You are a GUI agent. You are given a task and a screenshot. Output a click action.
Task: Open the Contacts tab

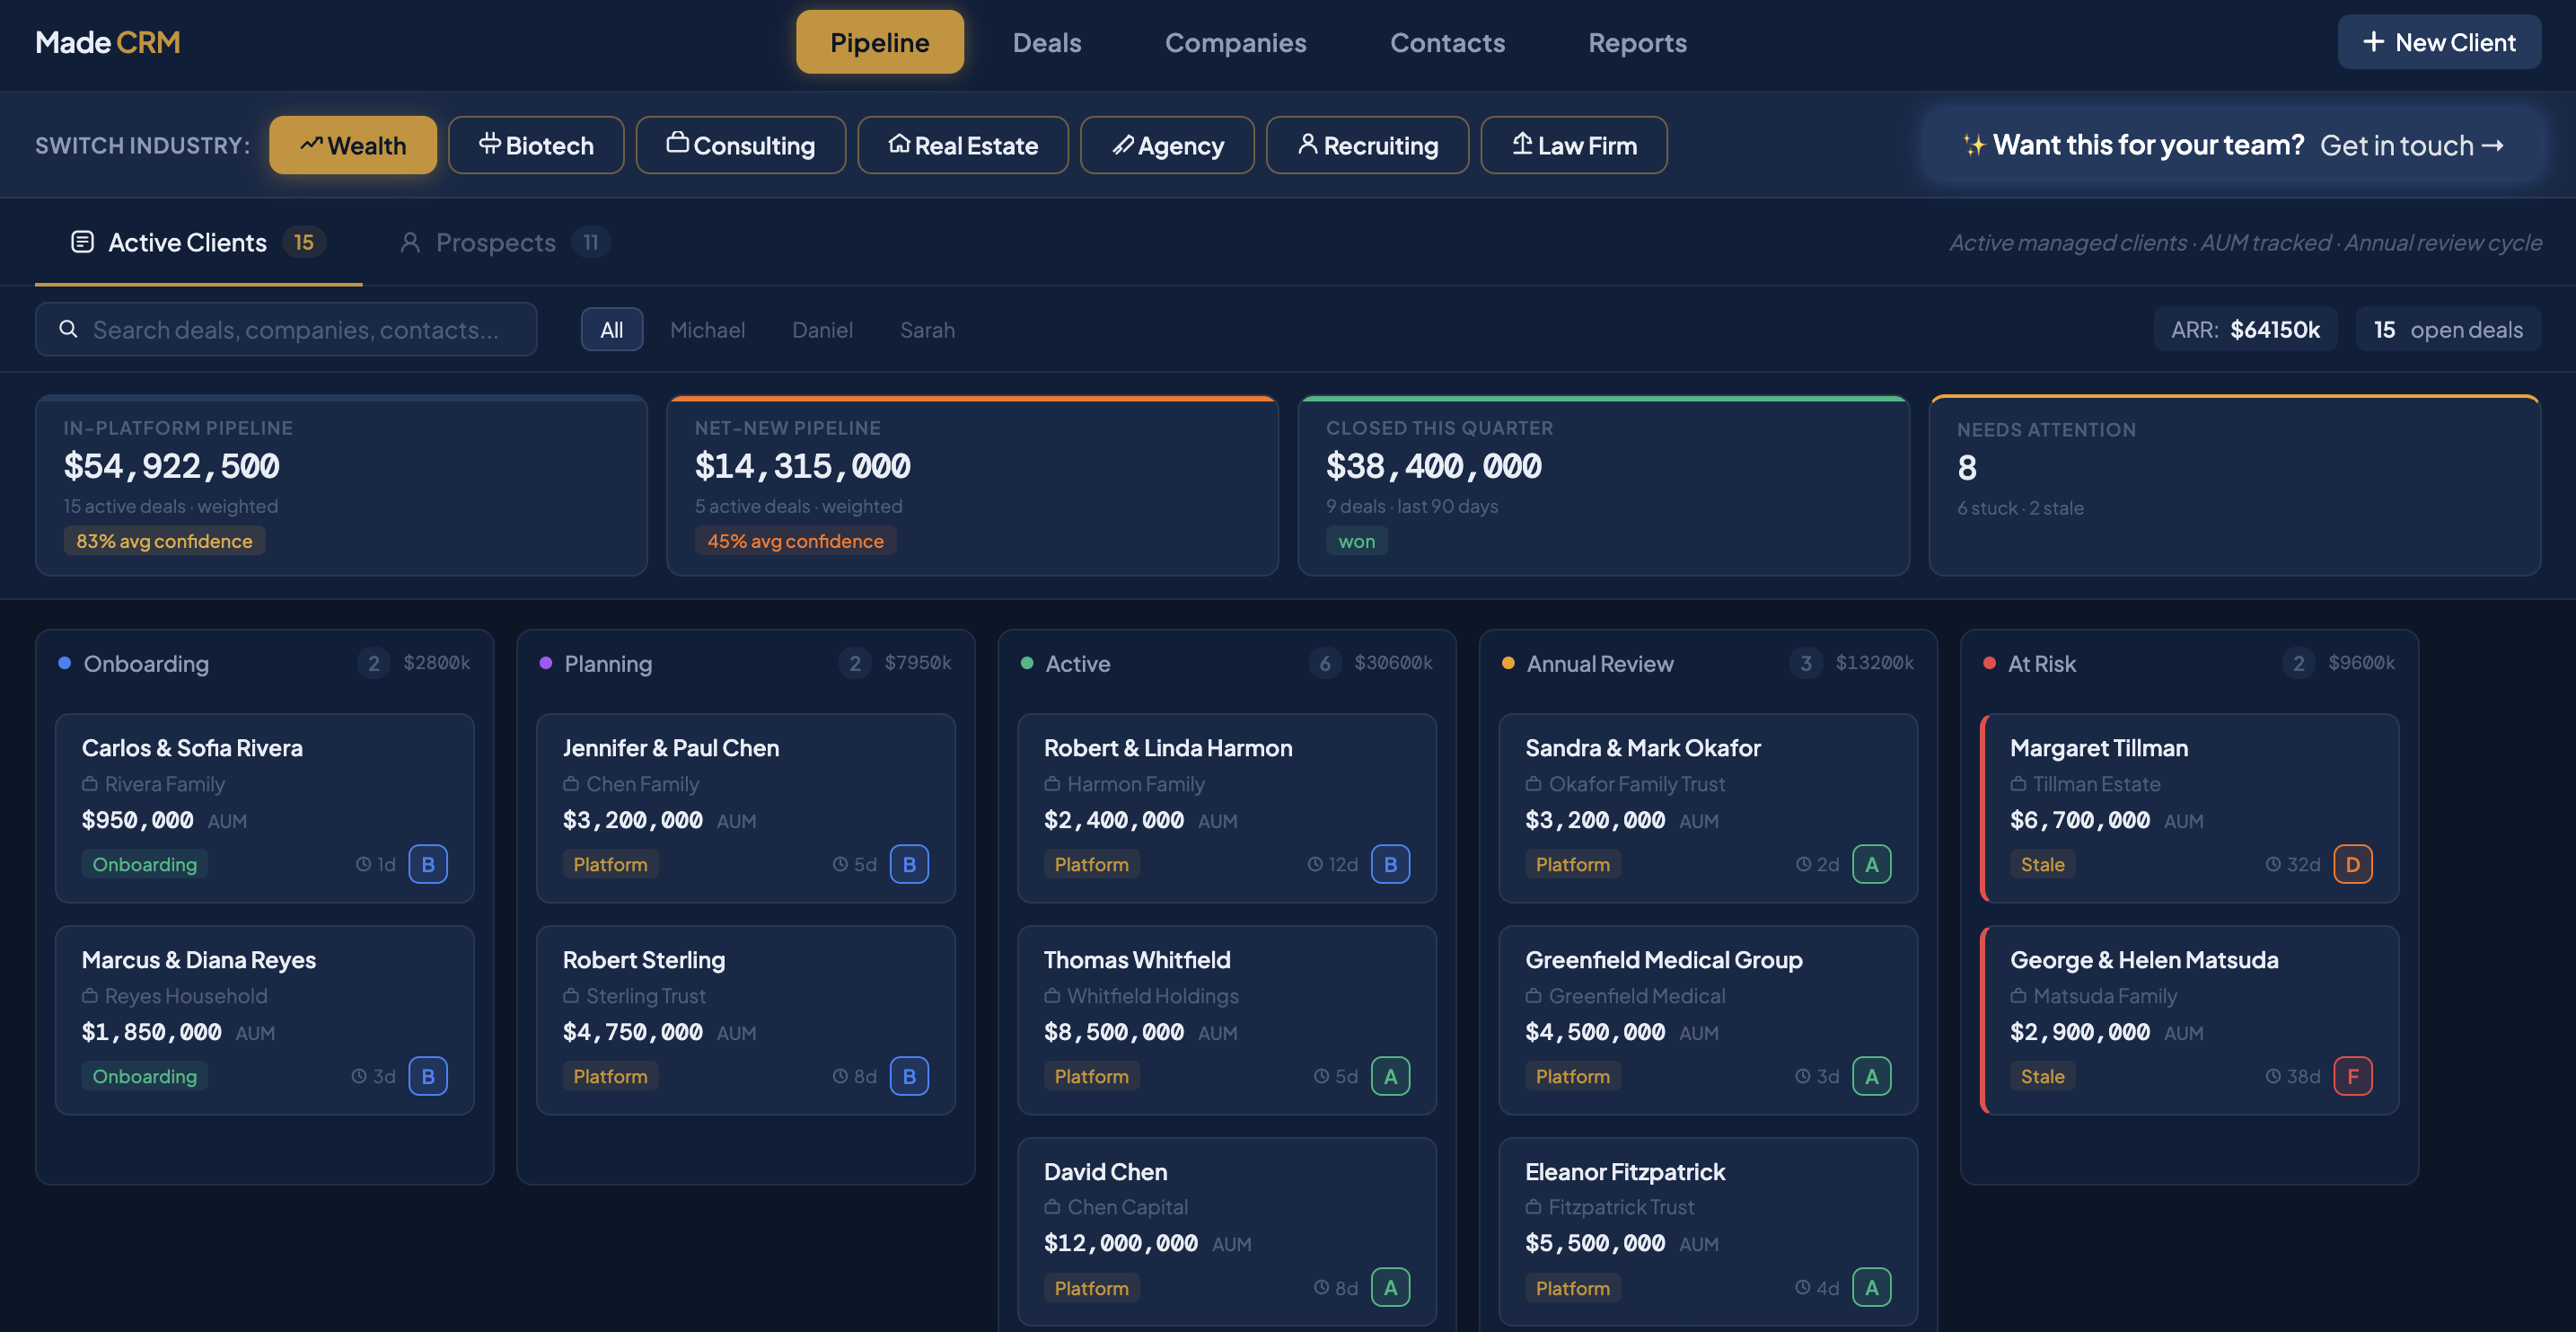click(x=1447, y=42)
